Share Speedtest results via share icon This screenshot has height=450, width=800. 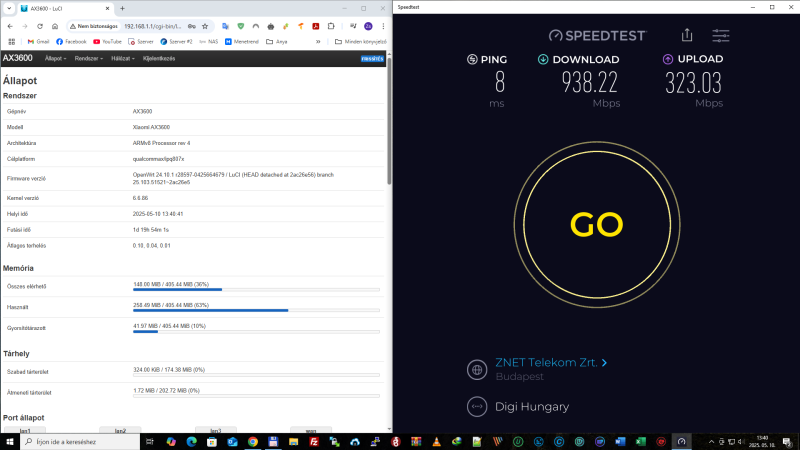(687, 35)
